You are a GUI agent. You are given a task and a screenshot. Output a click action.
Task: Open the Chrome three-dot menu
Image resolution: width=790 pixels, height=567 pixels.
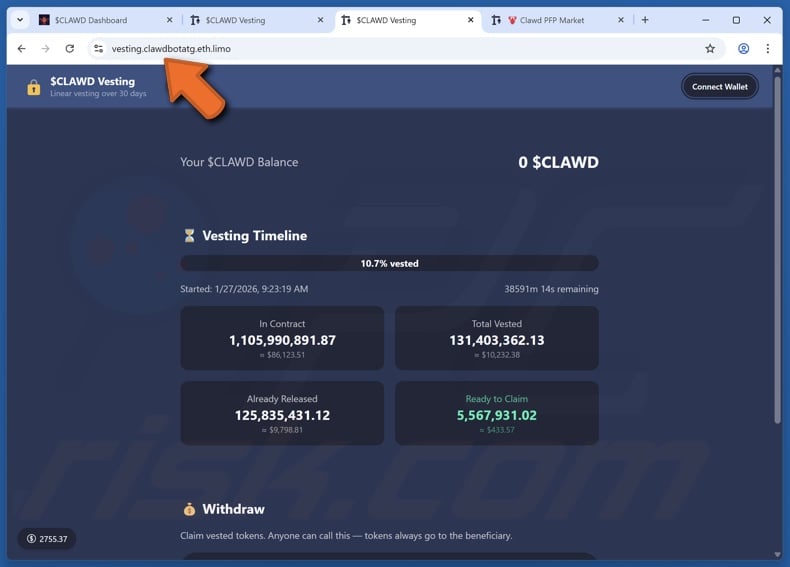(x=767, y=48)
